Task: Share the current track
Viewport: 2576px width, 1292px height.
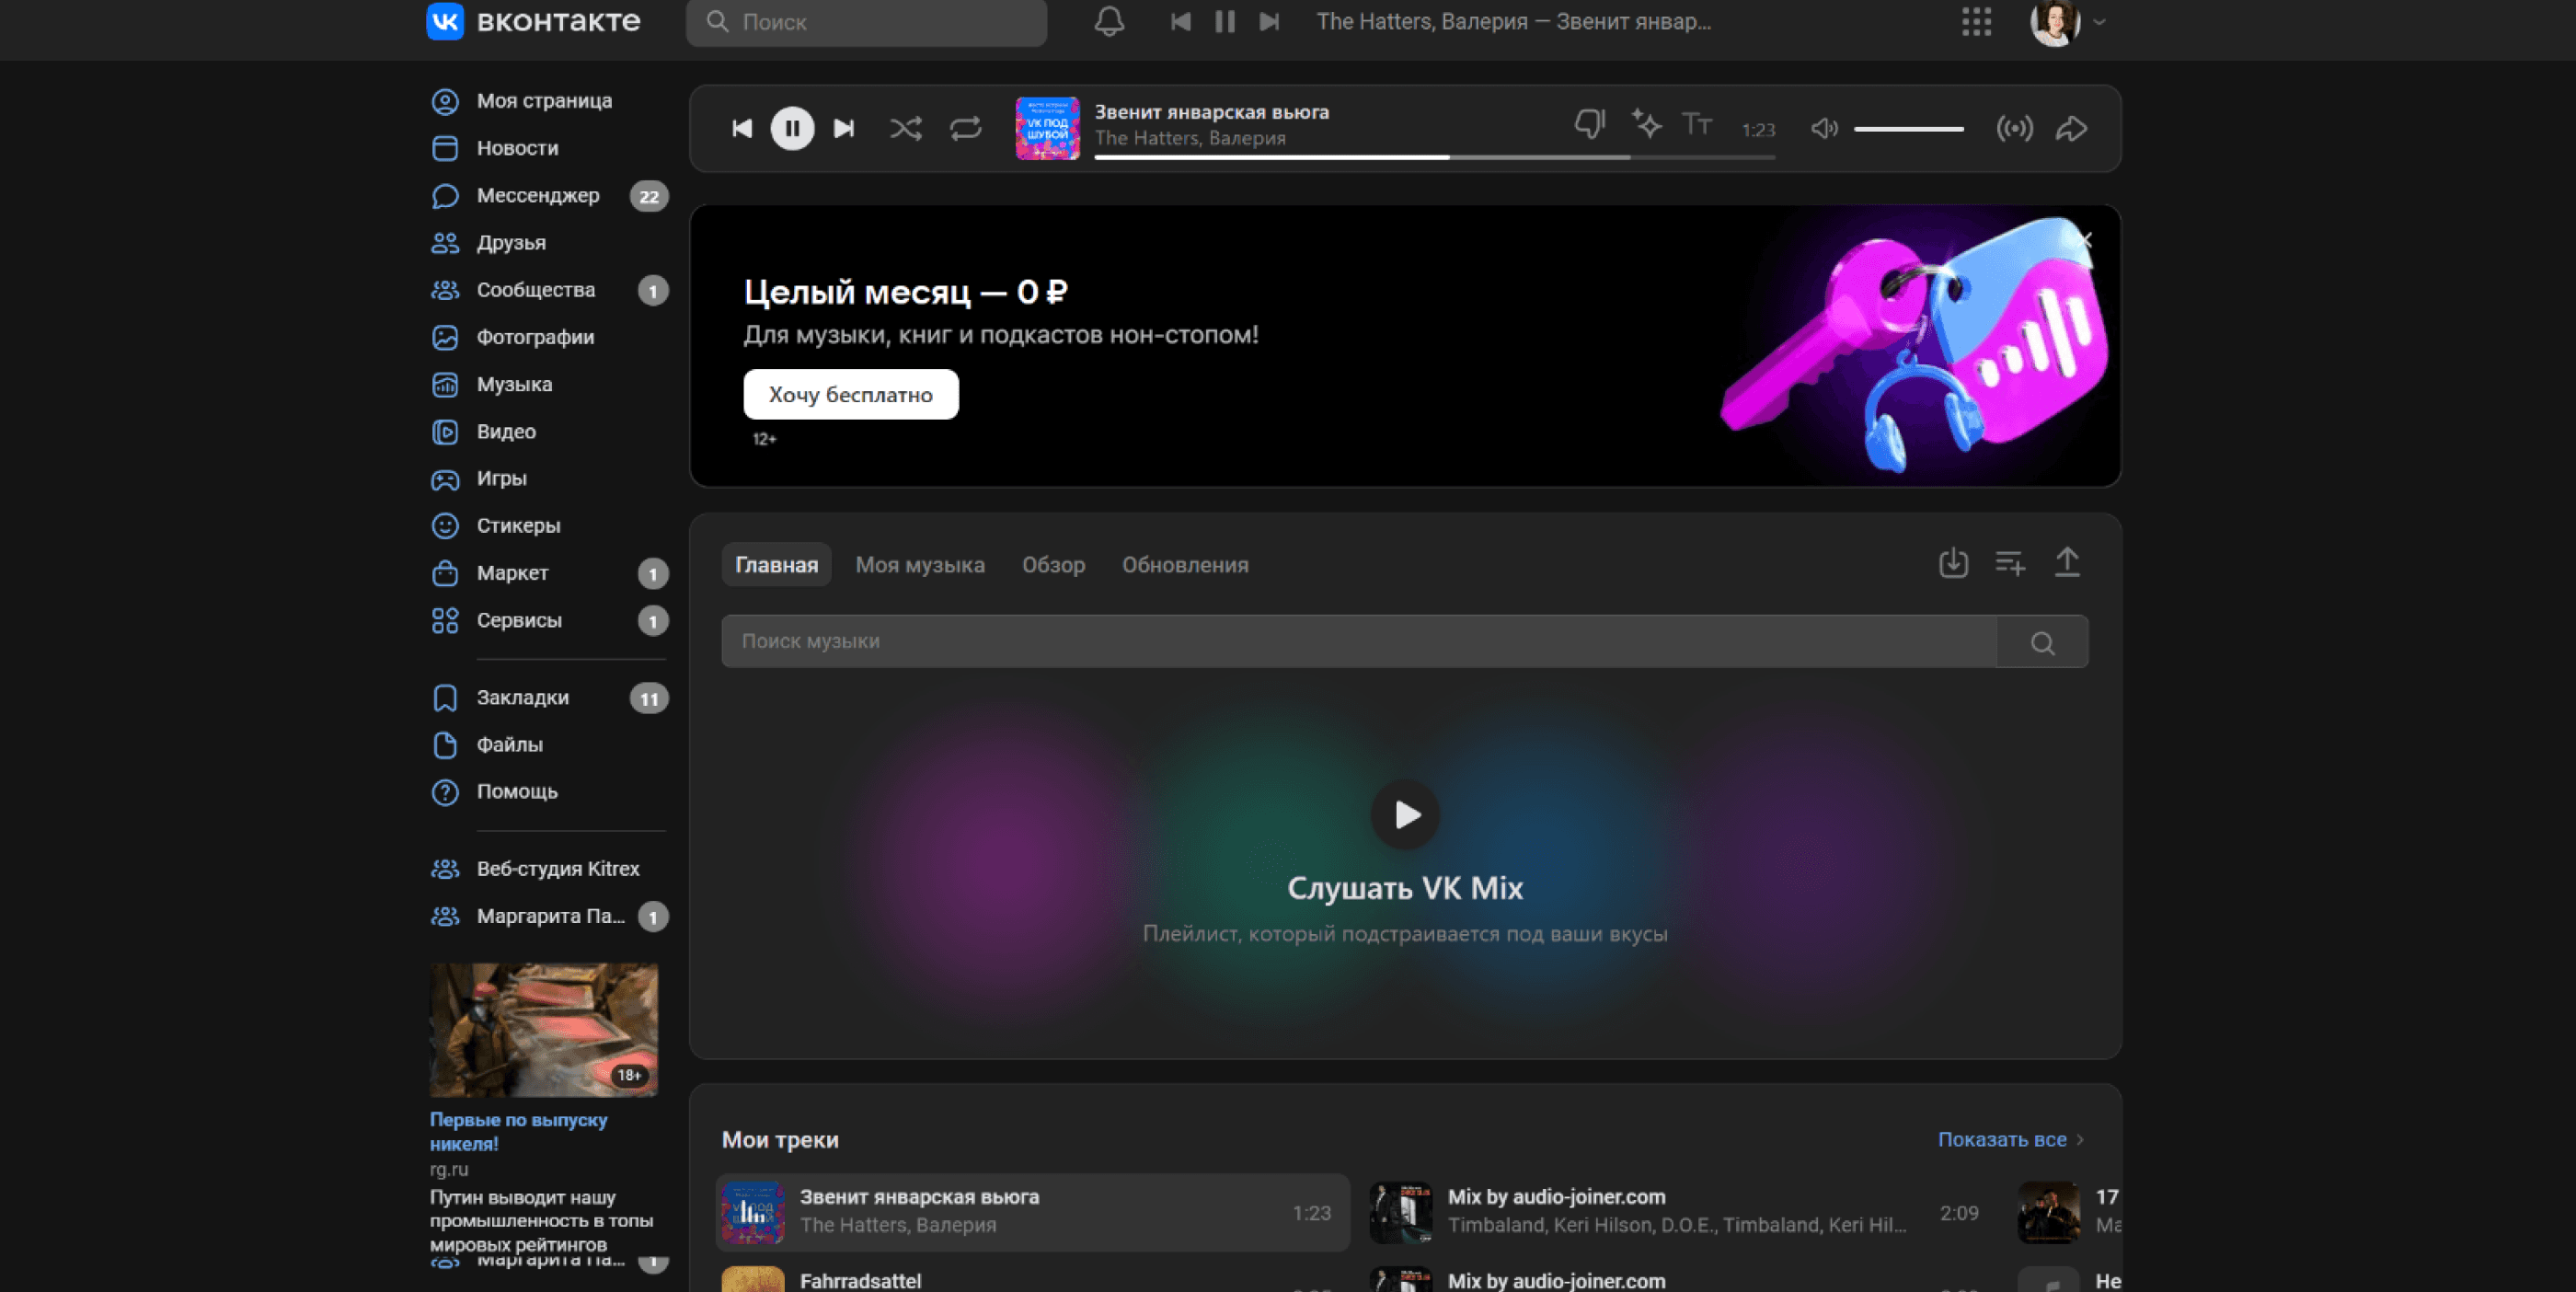Action: (2071, 128)
